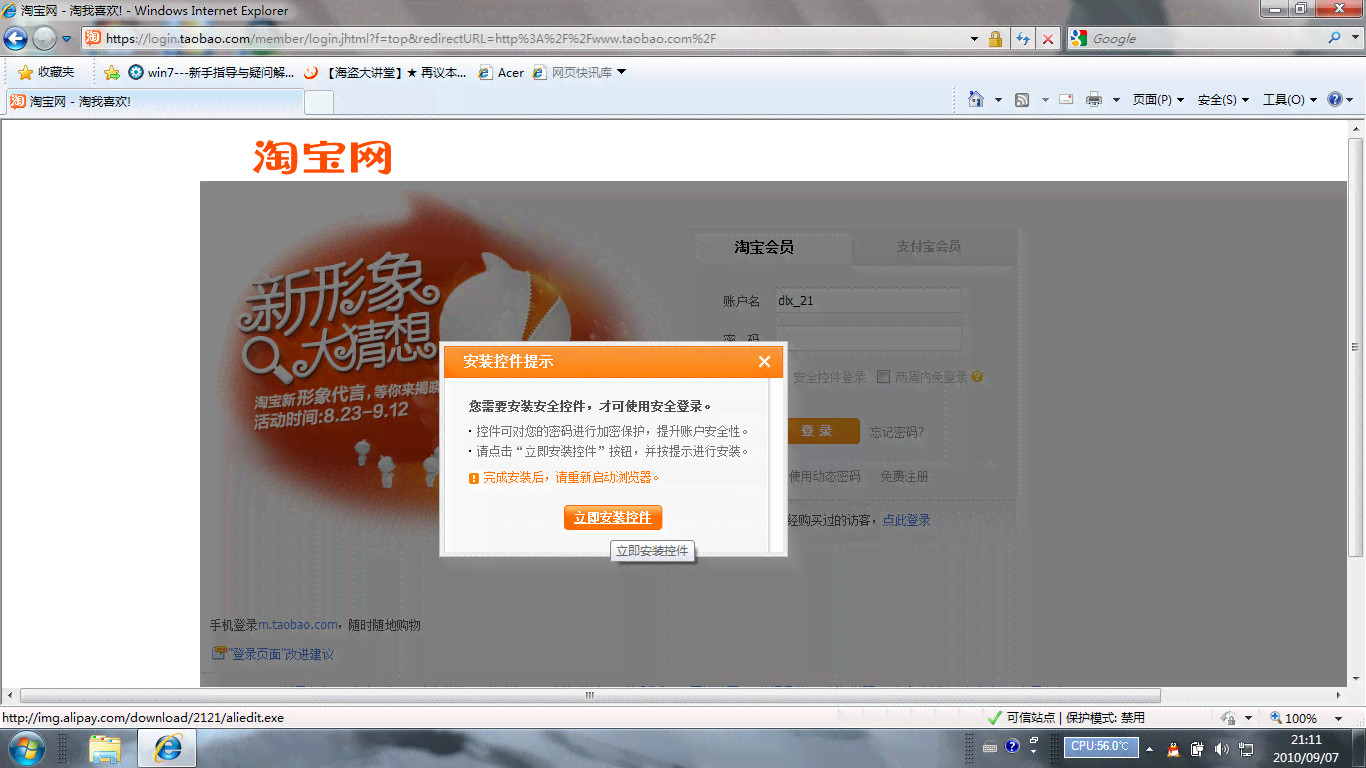Click the yellow help icon beside 两周内免登录

pyautogui.click(x=977, y=377)
